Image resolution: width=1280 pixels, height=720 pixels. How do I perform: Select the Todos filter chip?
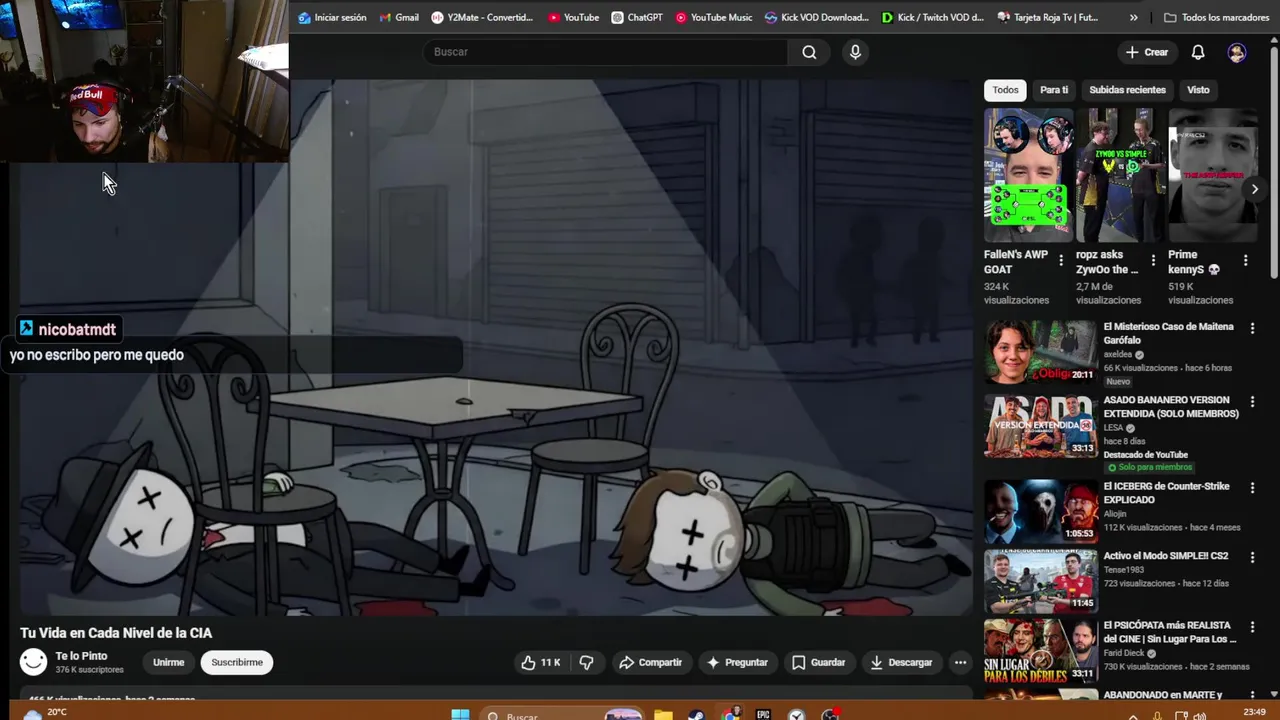pyautogui.click(x=1005, y=90)
